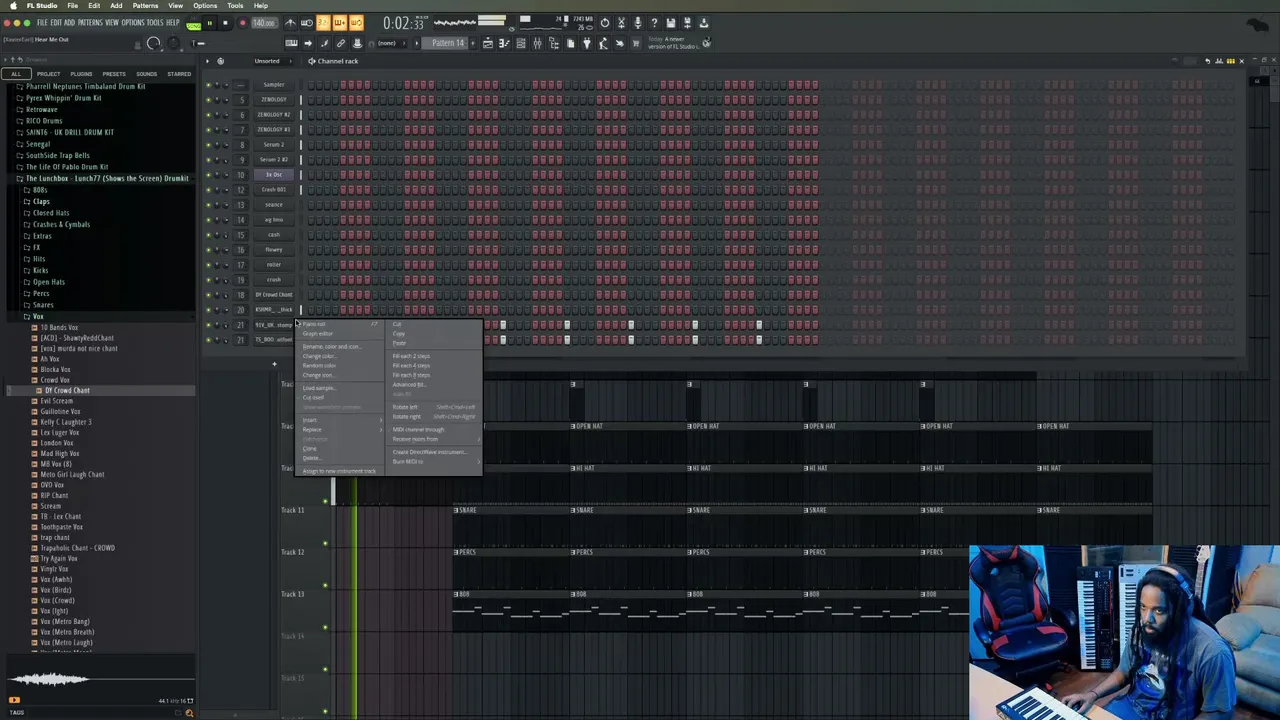
Task: Stop playback using the stop button
Action: click(225, 23)
